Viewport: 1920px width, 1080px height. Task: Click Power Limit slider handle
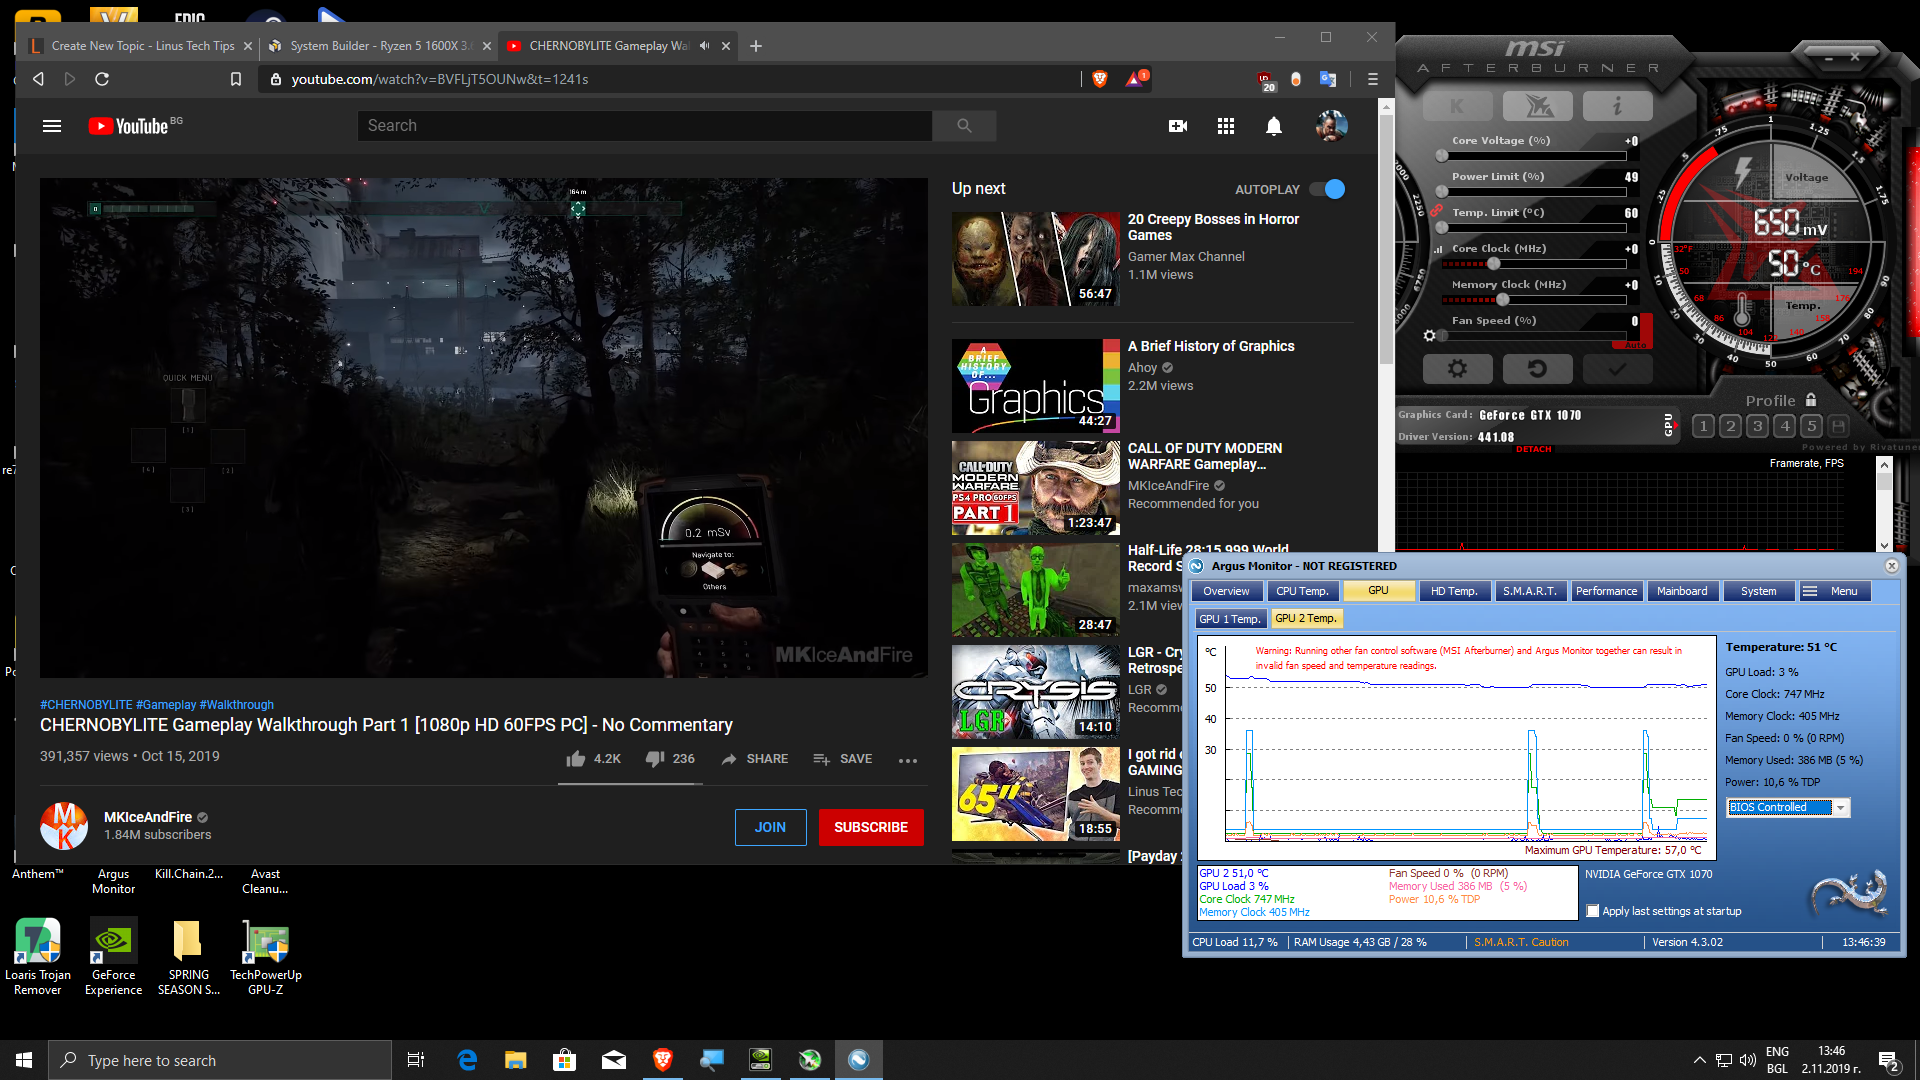1442,192
